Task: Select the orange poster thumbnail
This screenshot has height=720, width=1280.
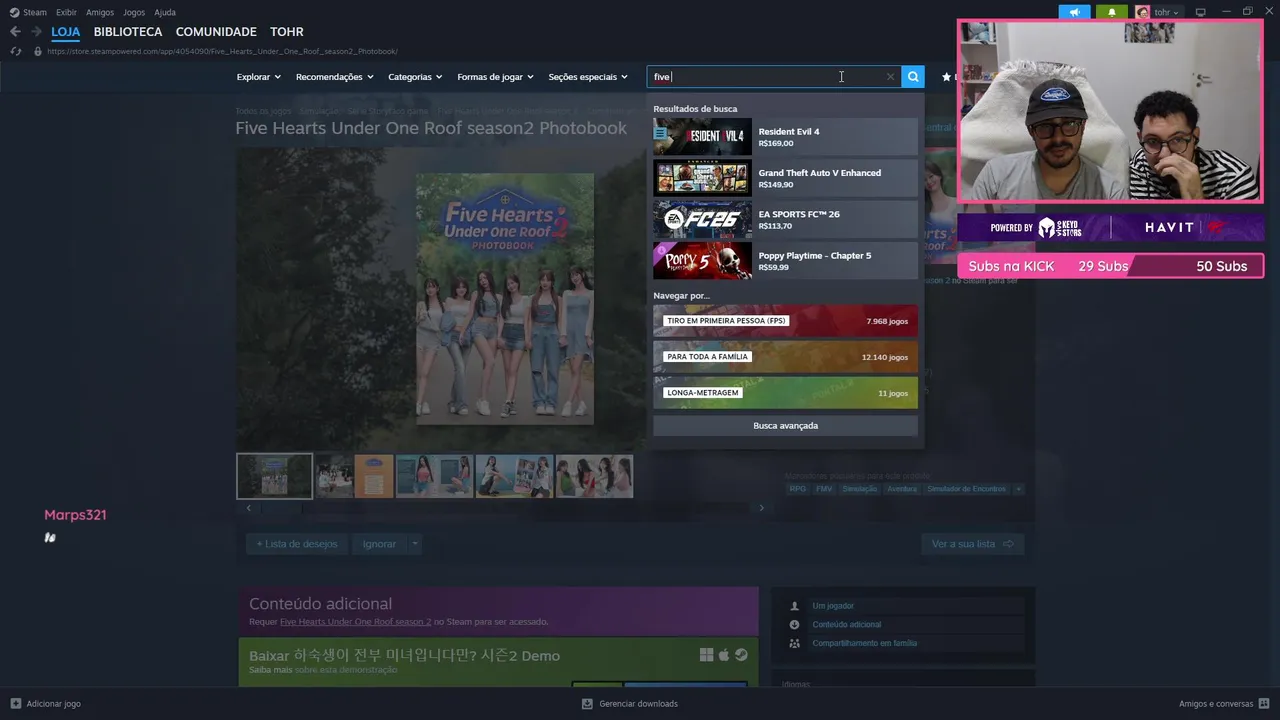Action: 374,476
